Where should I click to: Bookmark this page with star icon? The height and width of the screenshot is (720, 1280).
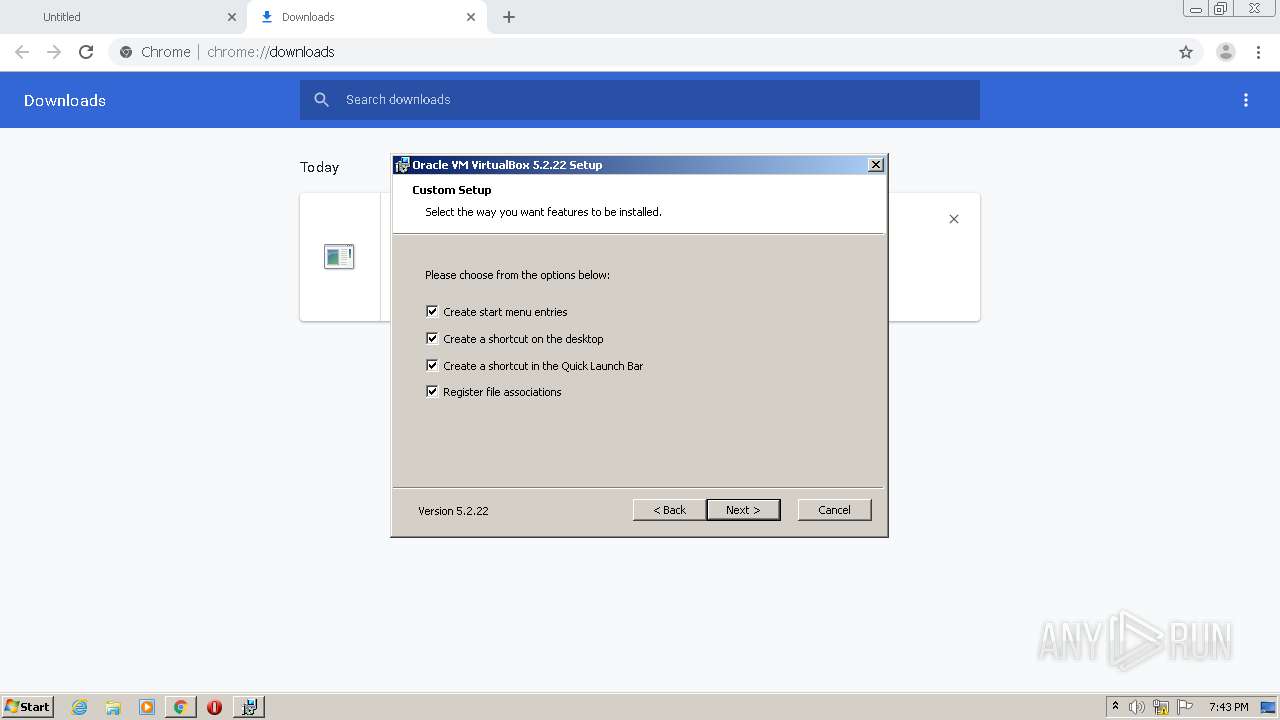(x=1186, y=52)
